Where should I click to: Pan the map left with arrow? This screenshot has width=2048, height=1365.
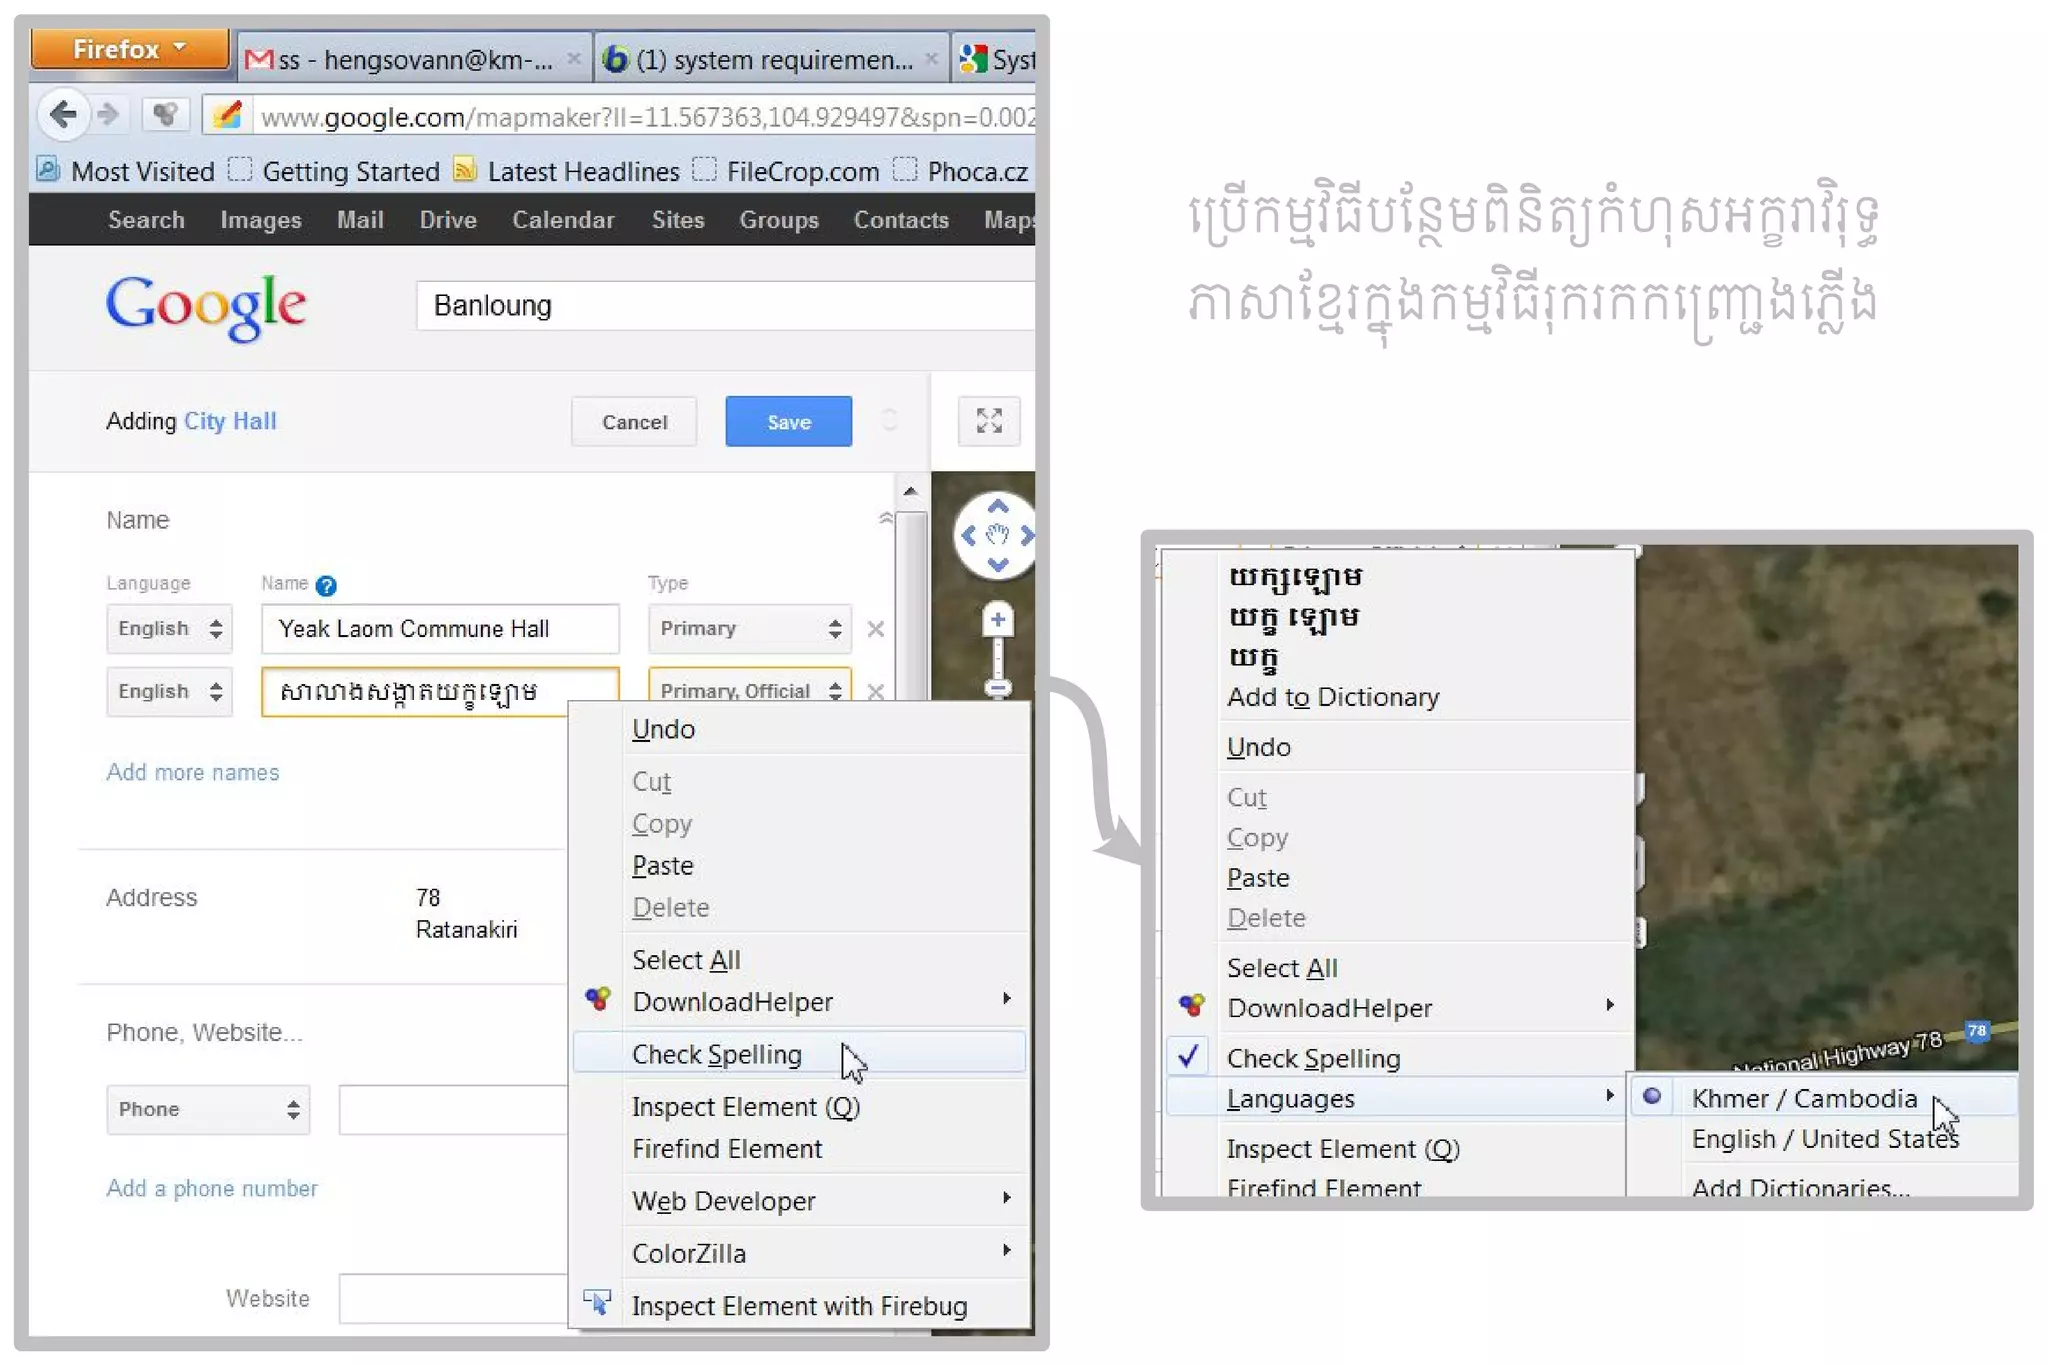pyautogui.click(x=968, y=536)
